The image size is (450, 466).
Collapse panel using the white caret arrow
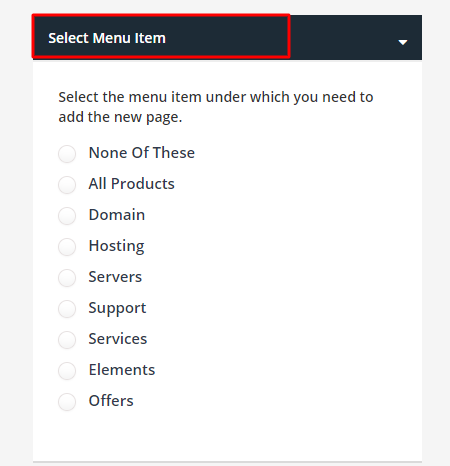tap(403, 42)
